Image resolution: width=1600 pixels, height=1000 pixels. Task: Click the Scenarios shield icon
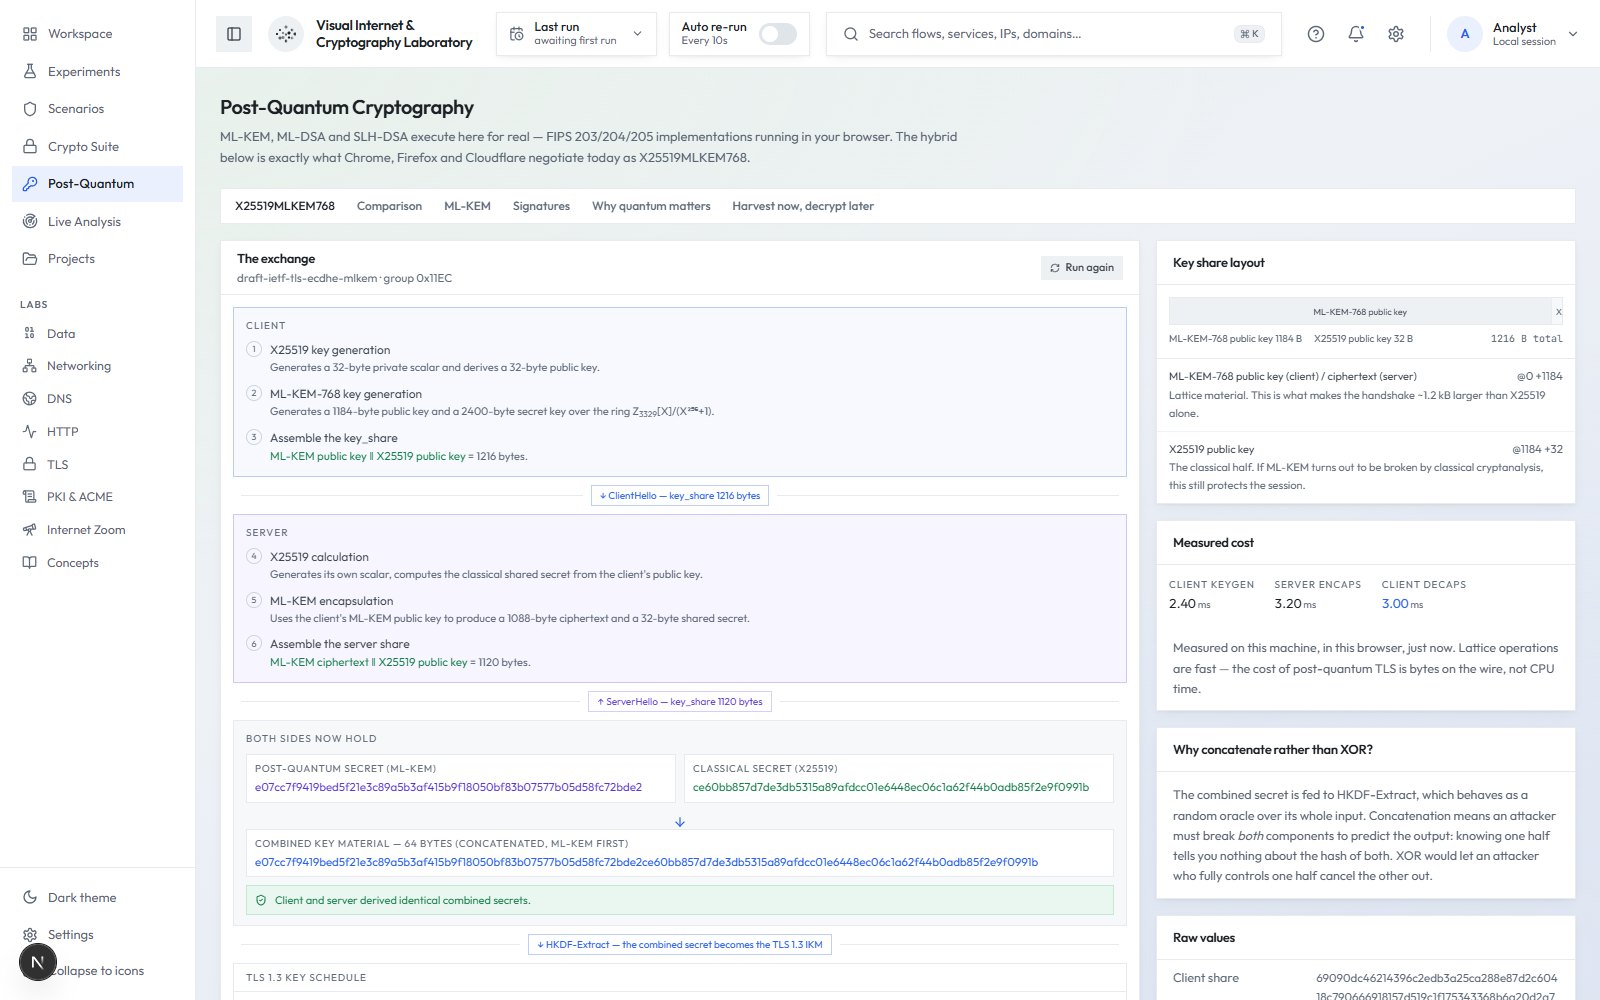click(30, 109)
